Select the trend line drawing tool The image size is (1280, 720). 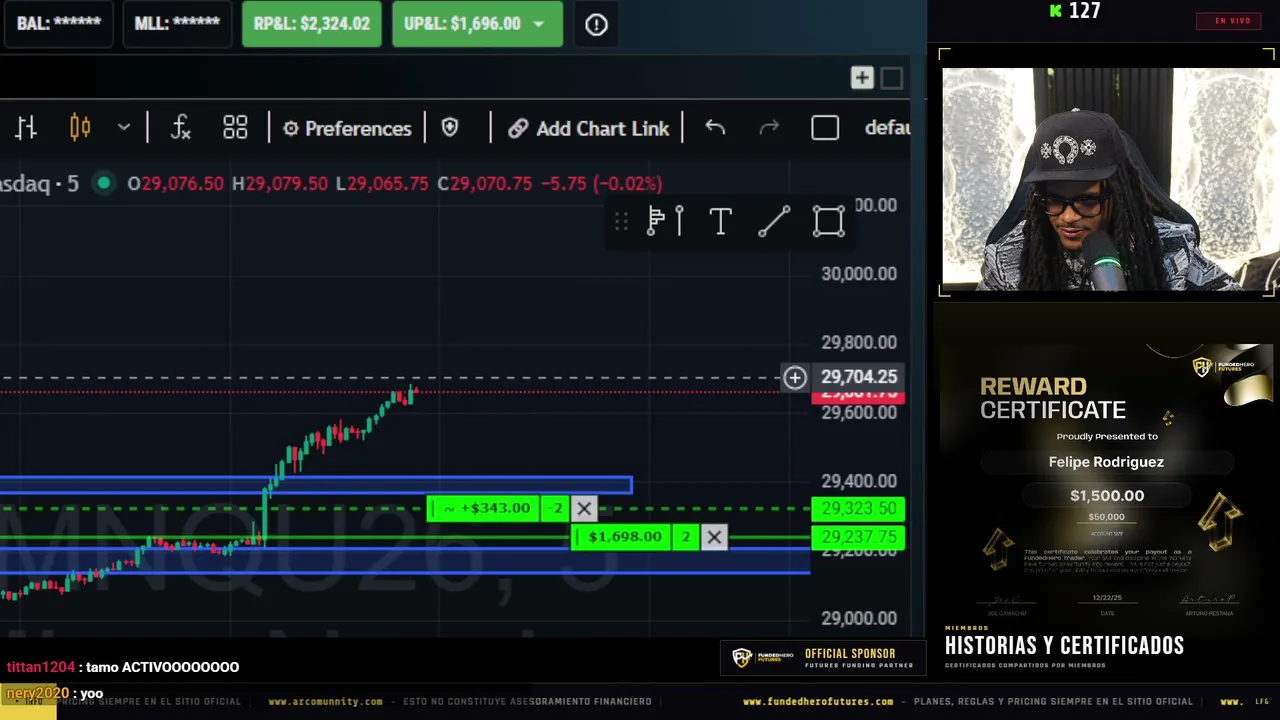tap(774, 221)
